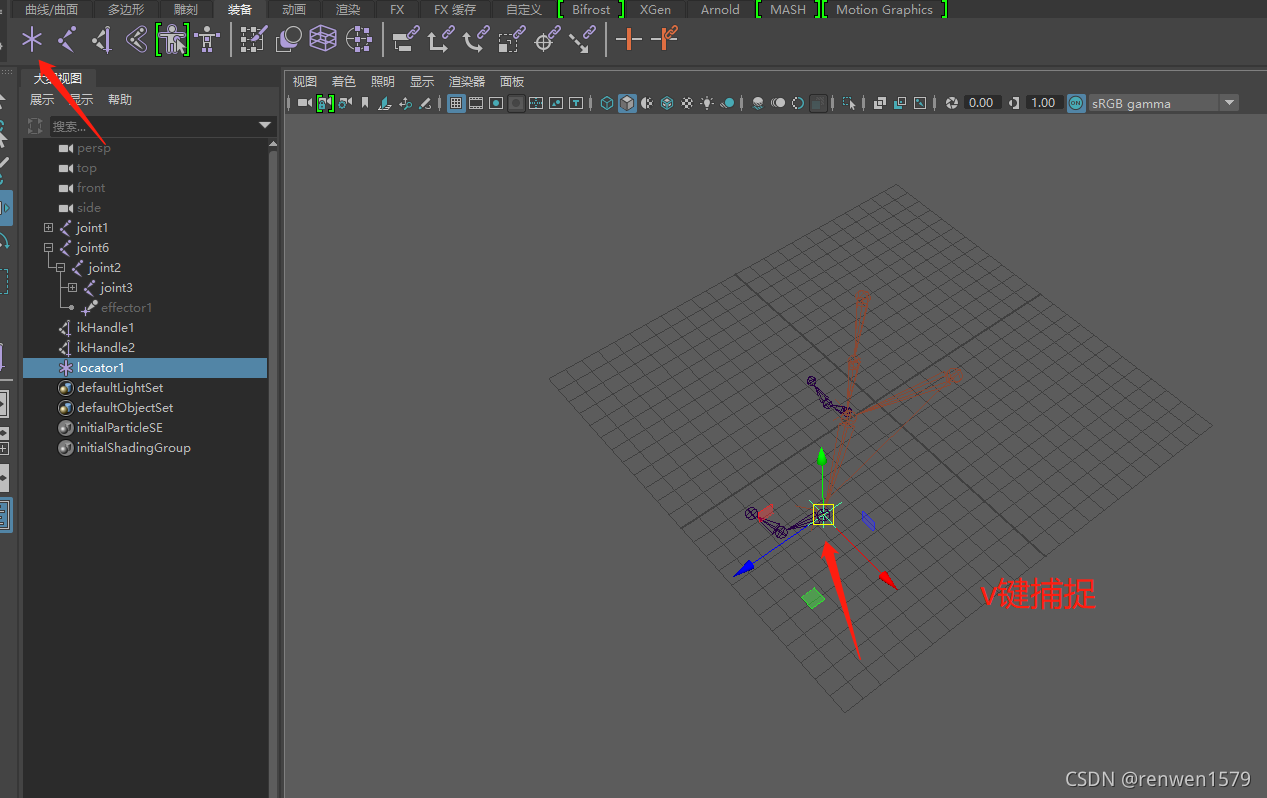The image size is (1267, 798).
Task: Toggle the Field Chart display
Action: coord(536,103)
